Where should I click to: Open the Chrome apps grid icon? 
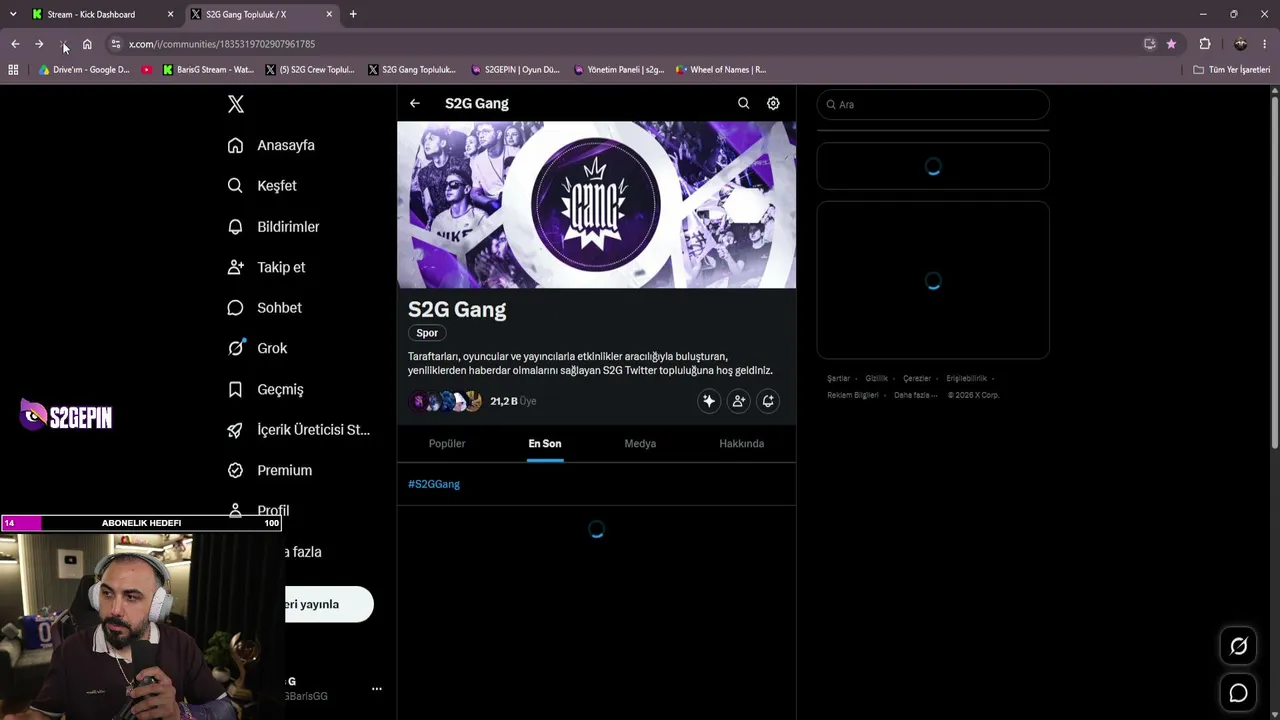(13, 70)
